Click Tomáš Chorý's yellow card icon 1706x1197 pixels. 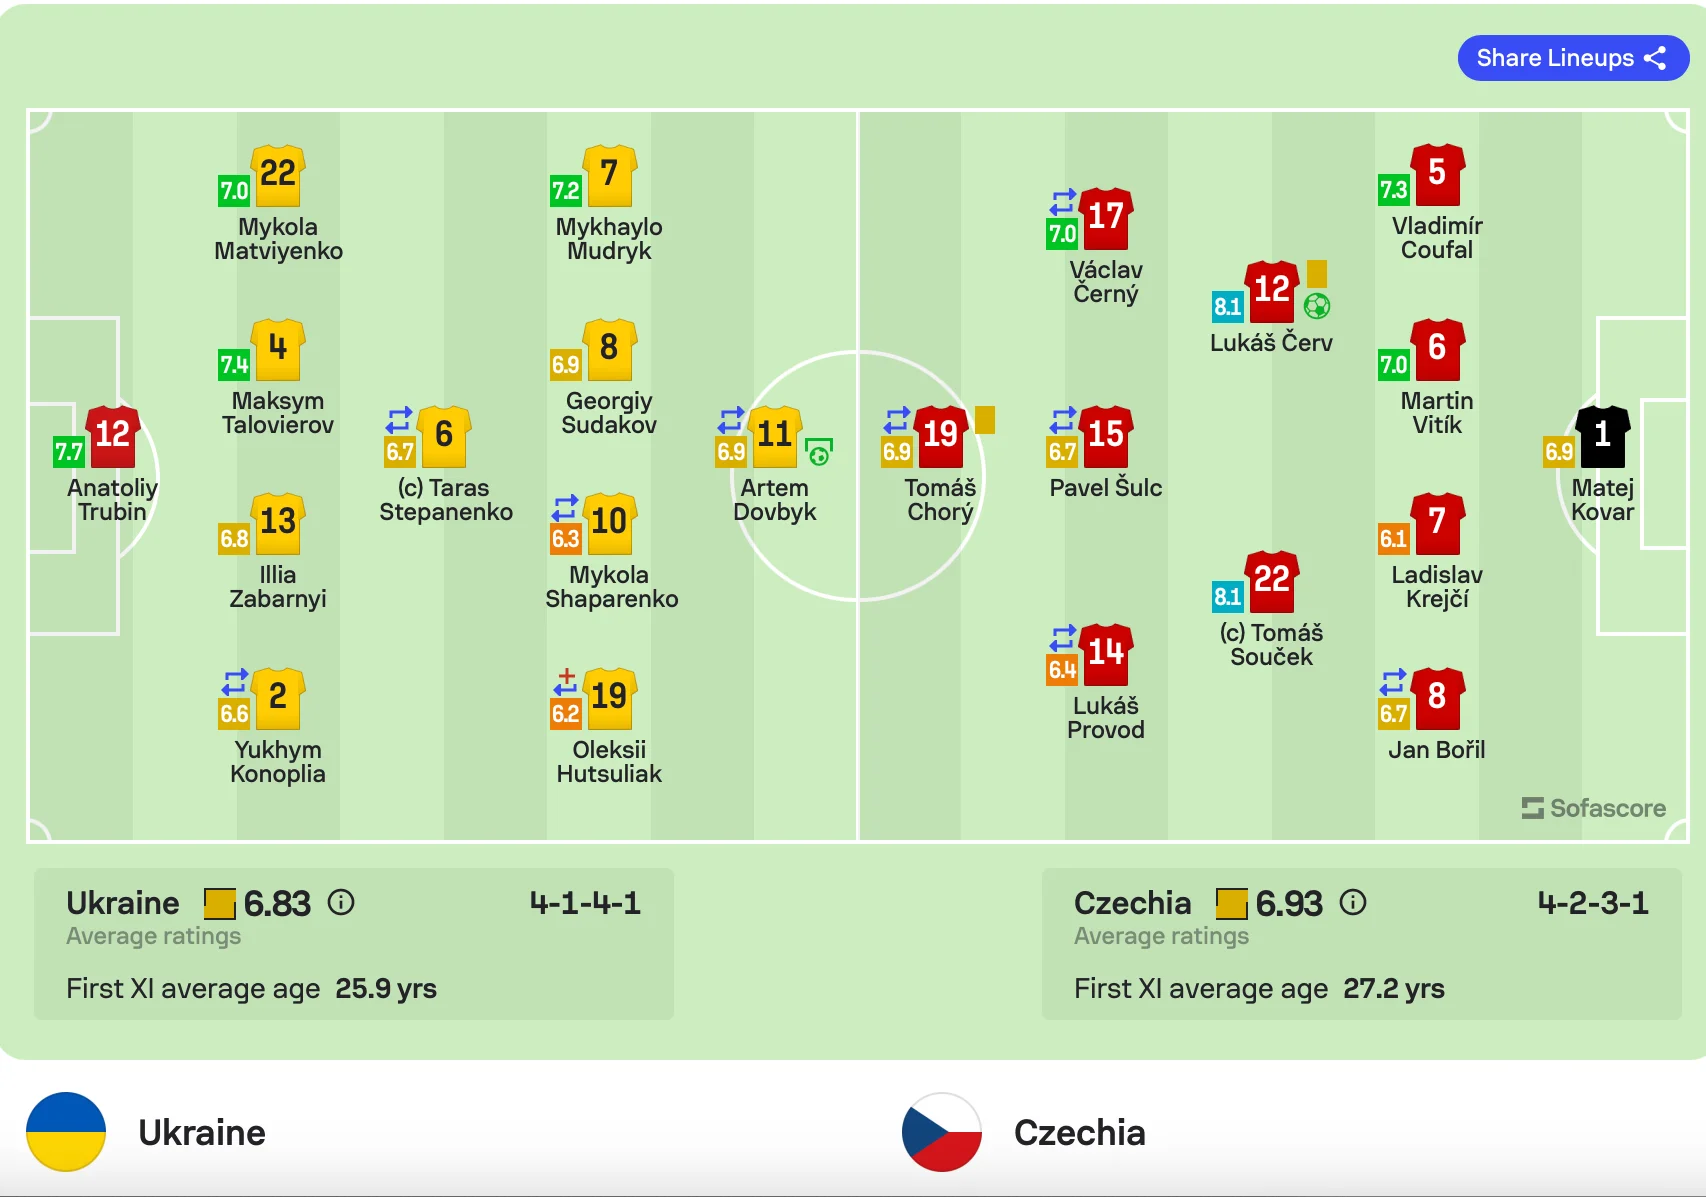tap(985, 419)
